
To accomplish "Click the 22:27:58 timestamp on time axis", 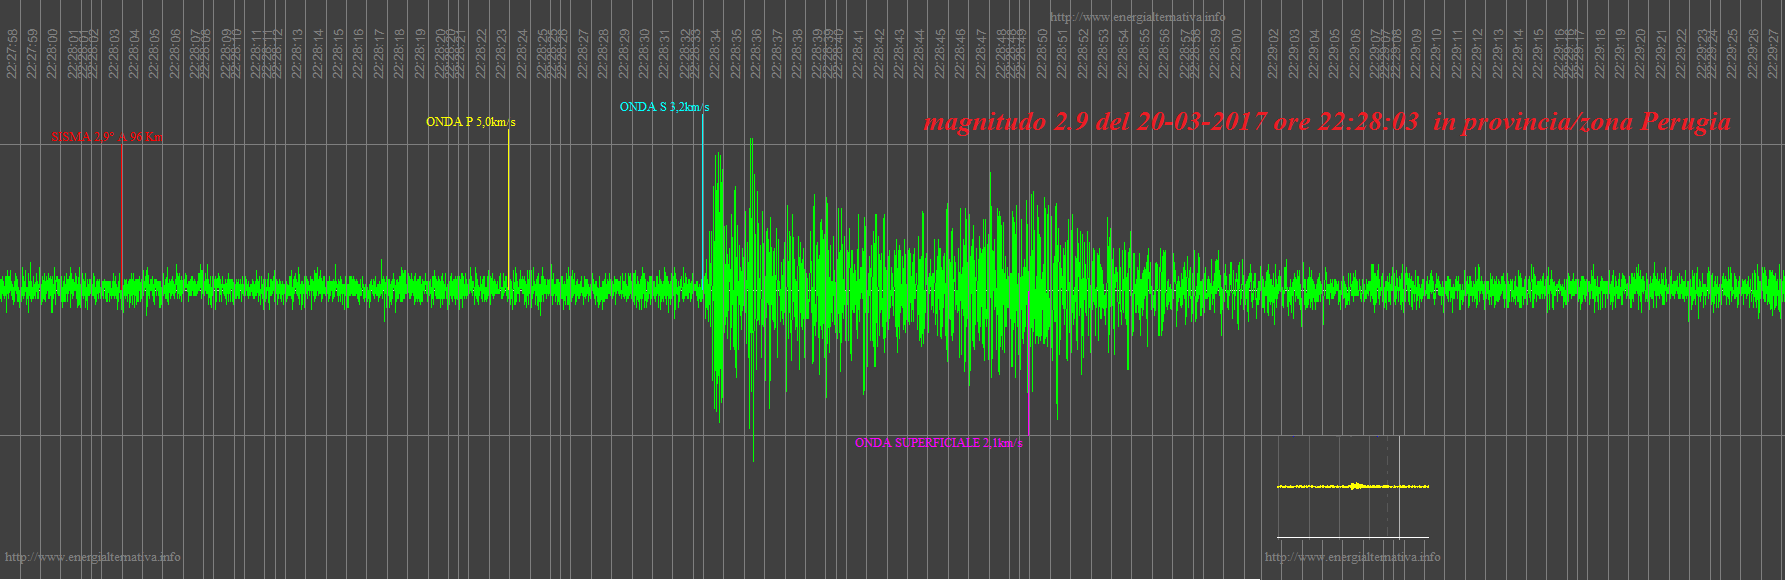I will coord(12,53).
